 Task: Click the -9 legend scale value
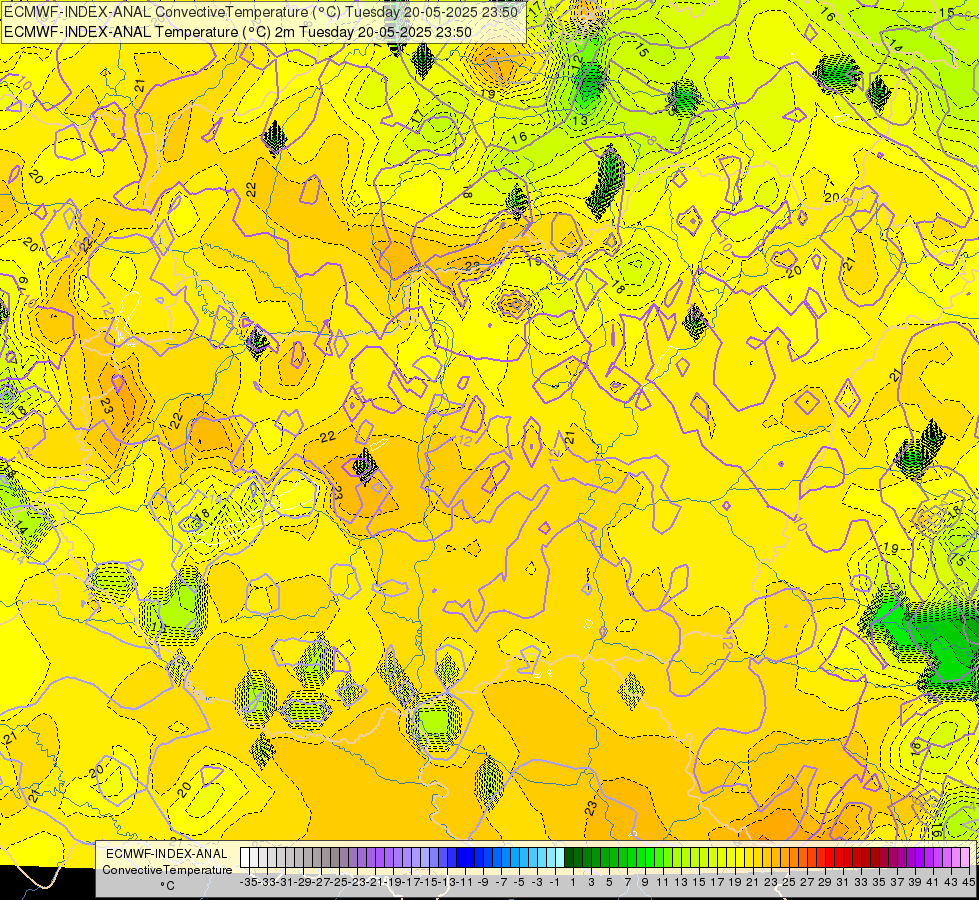(x=483, y=882)
